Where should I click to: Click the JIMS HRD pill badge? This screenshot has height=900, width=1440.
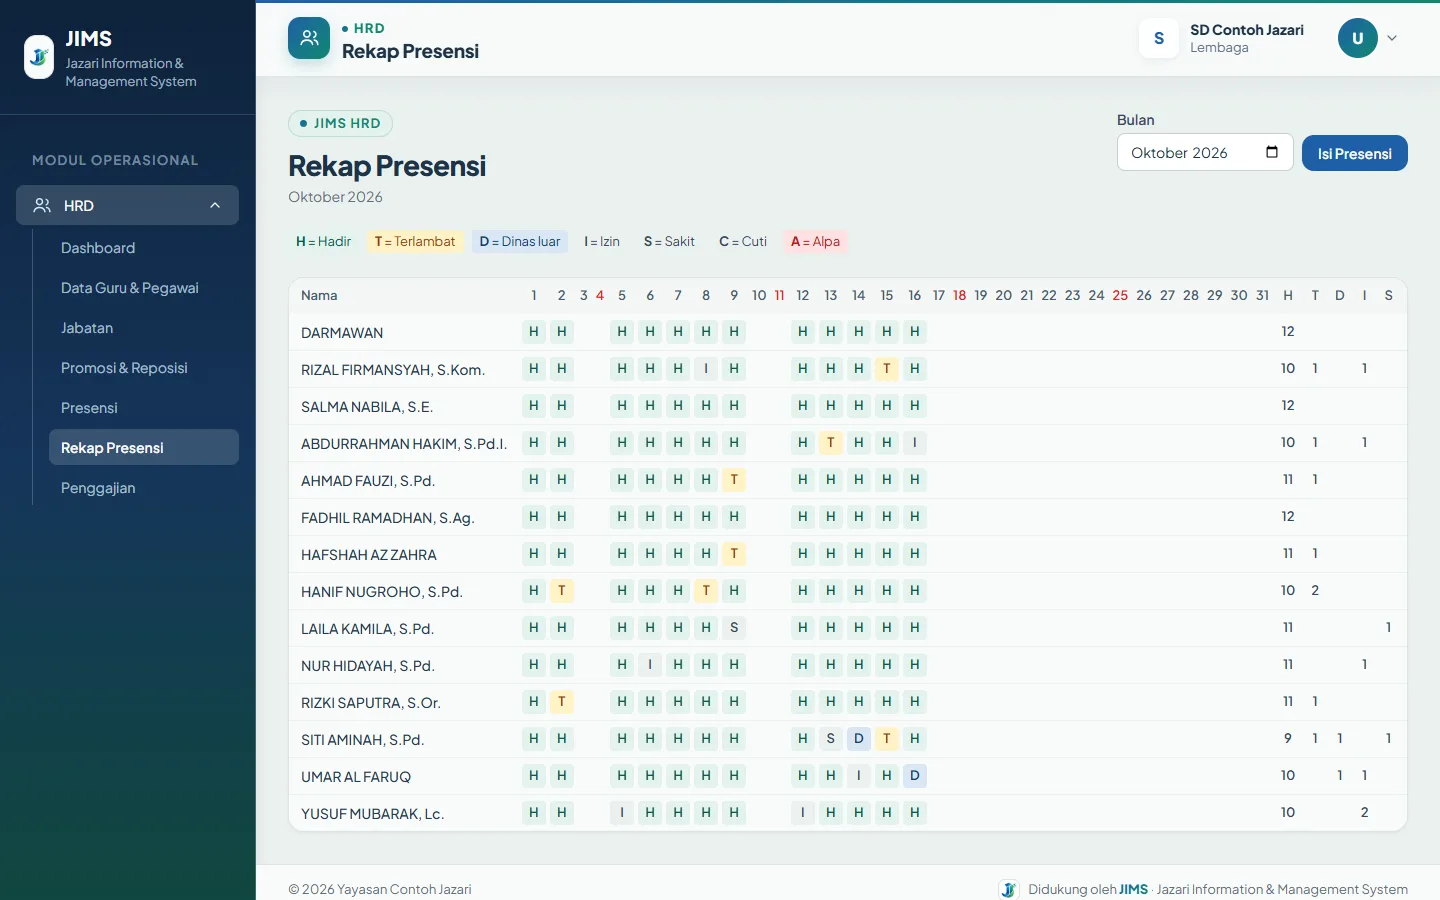coord(340,123)
